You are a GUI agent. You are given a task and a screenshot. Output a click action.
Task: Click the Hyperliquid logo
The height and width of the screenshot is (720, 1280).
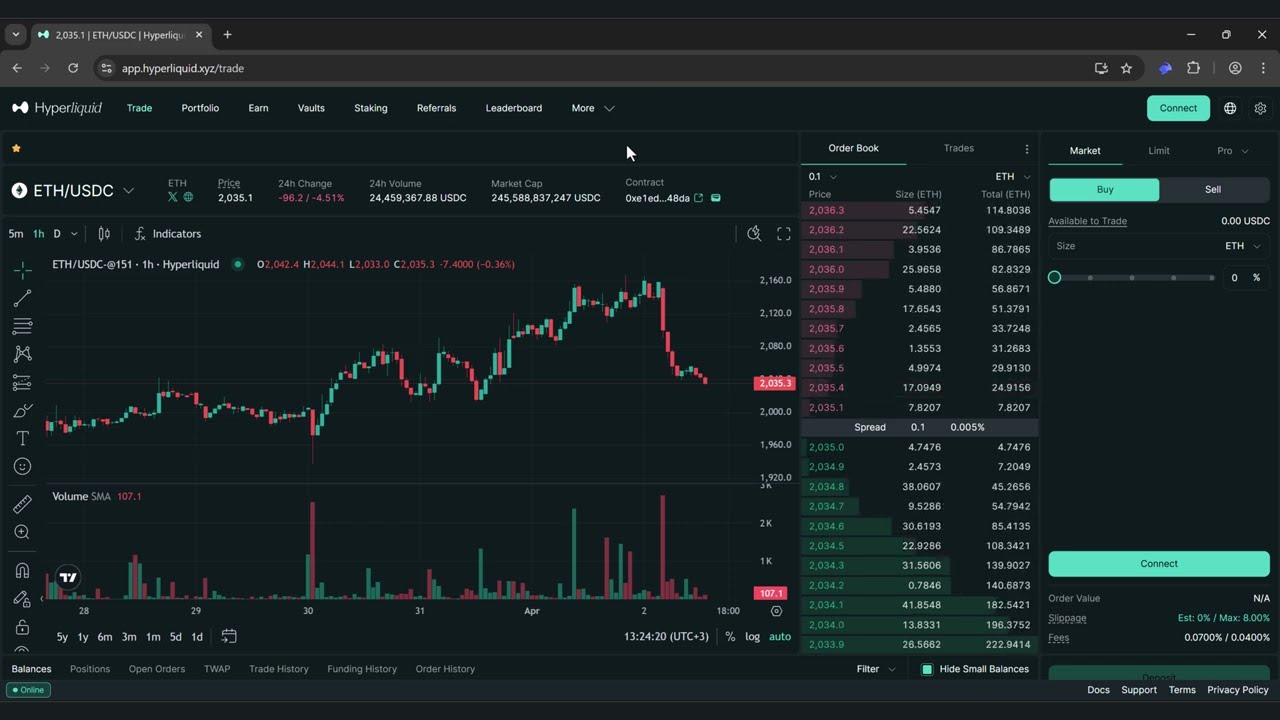[x=57, y=108]
